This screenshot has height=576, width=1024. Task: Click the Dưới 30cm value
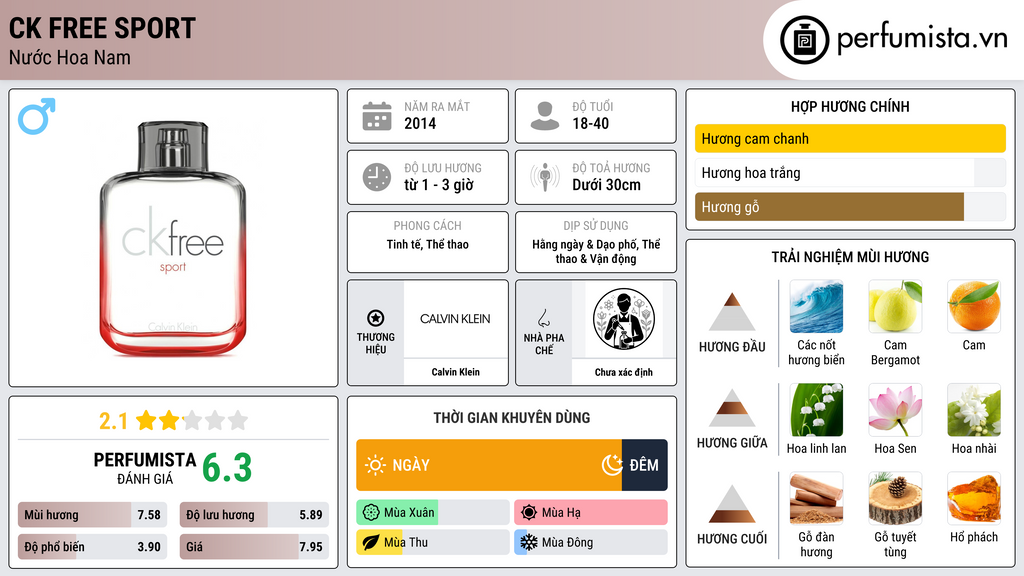click(x=607, y=185)
